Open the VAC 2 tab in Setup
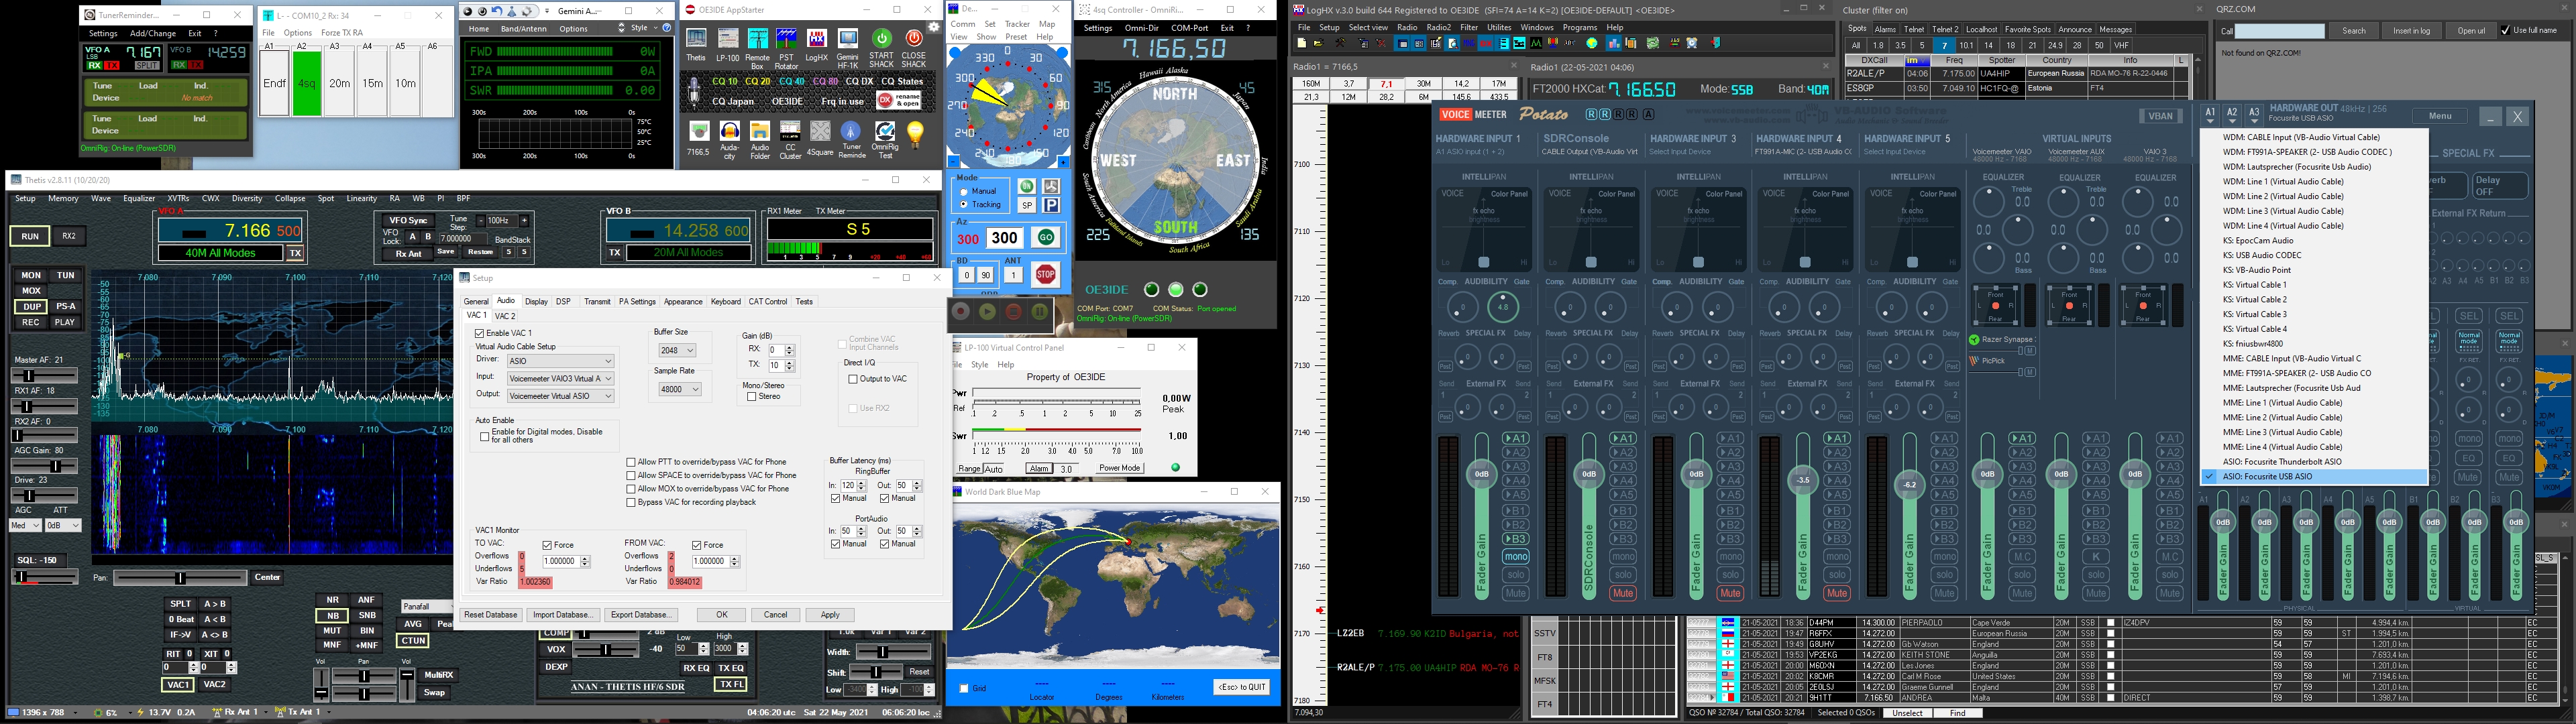 [506, 315]
